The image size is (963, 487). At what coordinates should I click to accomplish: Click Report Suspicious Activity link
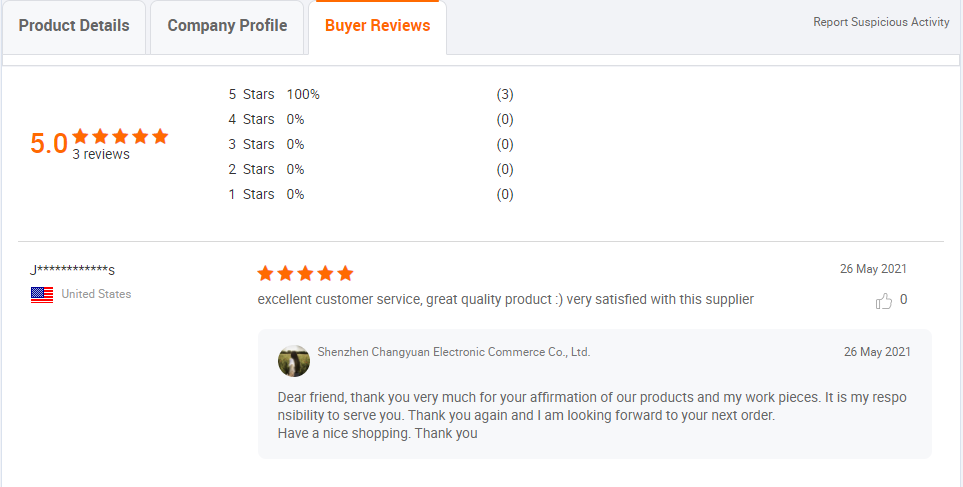[x=881, y=22]
